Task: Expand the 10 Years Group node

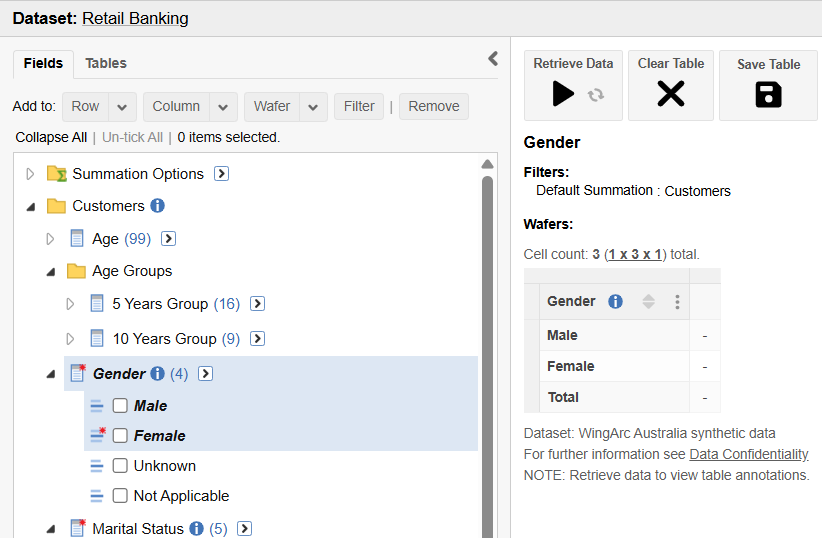Action: coord(70,339)
